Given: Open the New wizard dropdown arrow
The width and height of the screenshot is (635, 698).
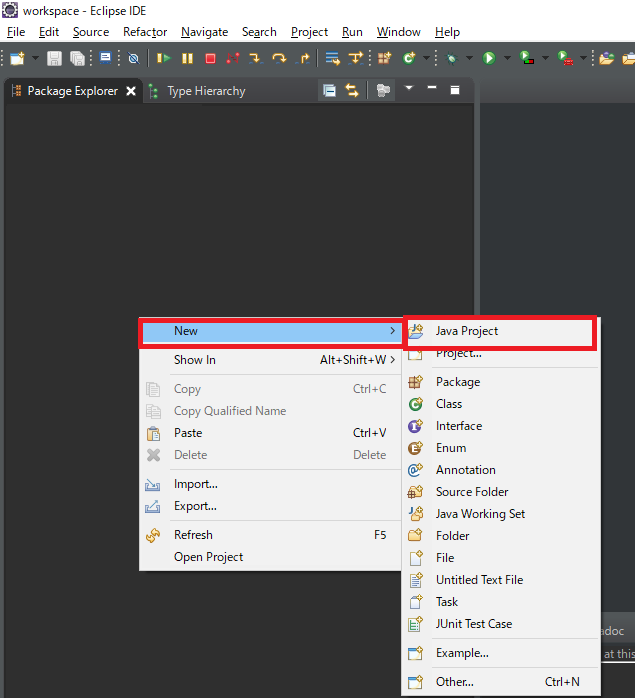Looking at the screenshot, I should (x=35, y=58).
